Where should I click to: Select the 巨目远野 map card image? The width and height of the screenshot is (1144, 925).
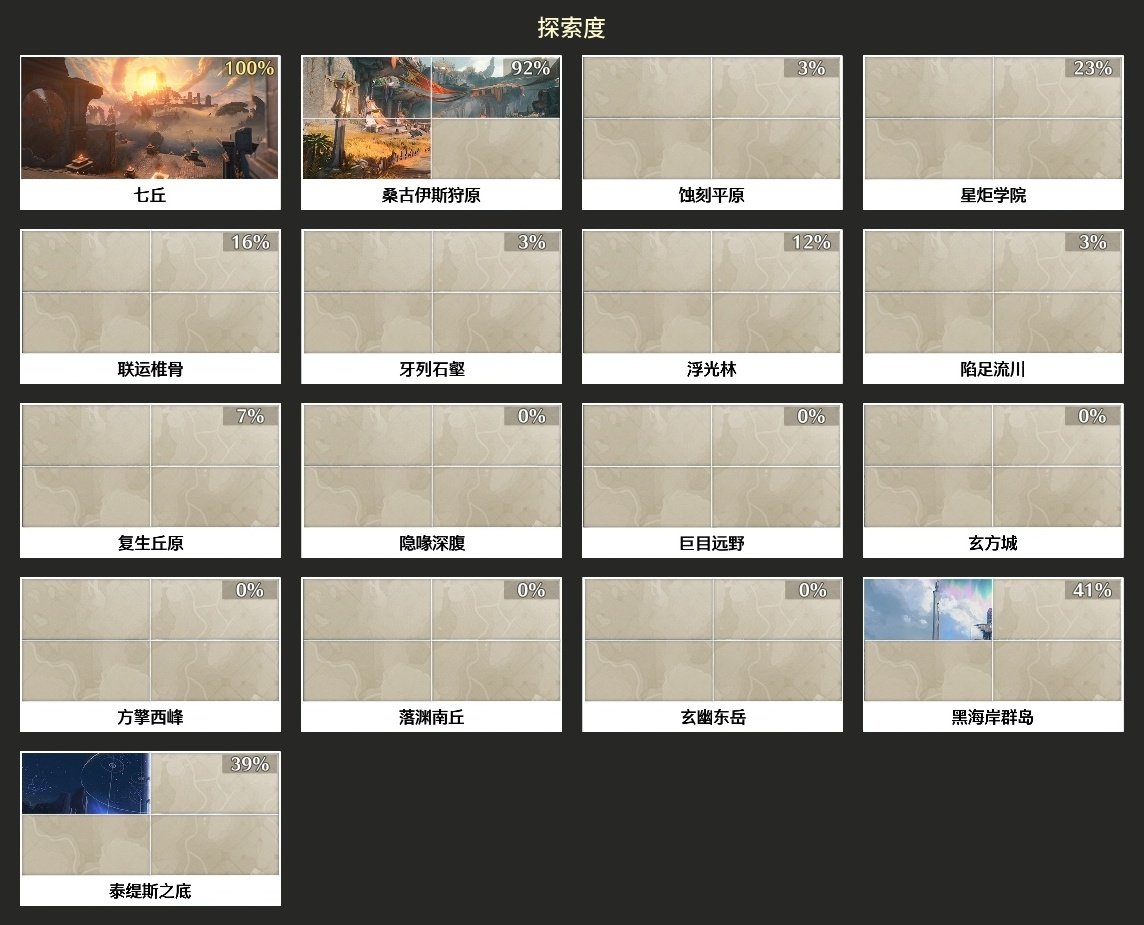click(712, 465)
